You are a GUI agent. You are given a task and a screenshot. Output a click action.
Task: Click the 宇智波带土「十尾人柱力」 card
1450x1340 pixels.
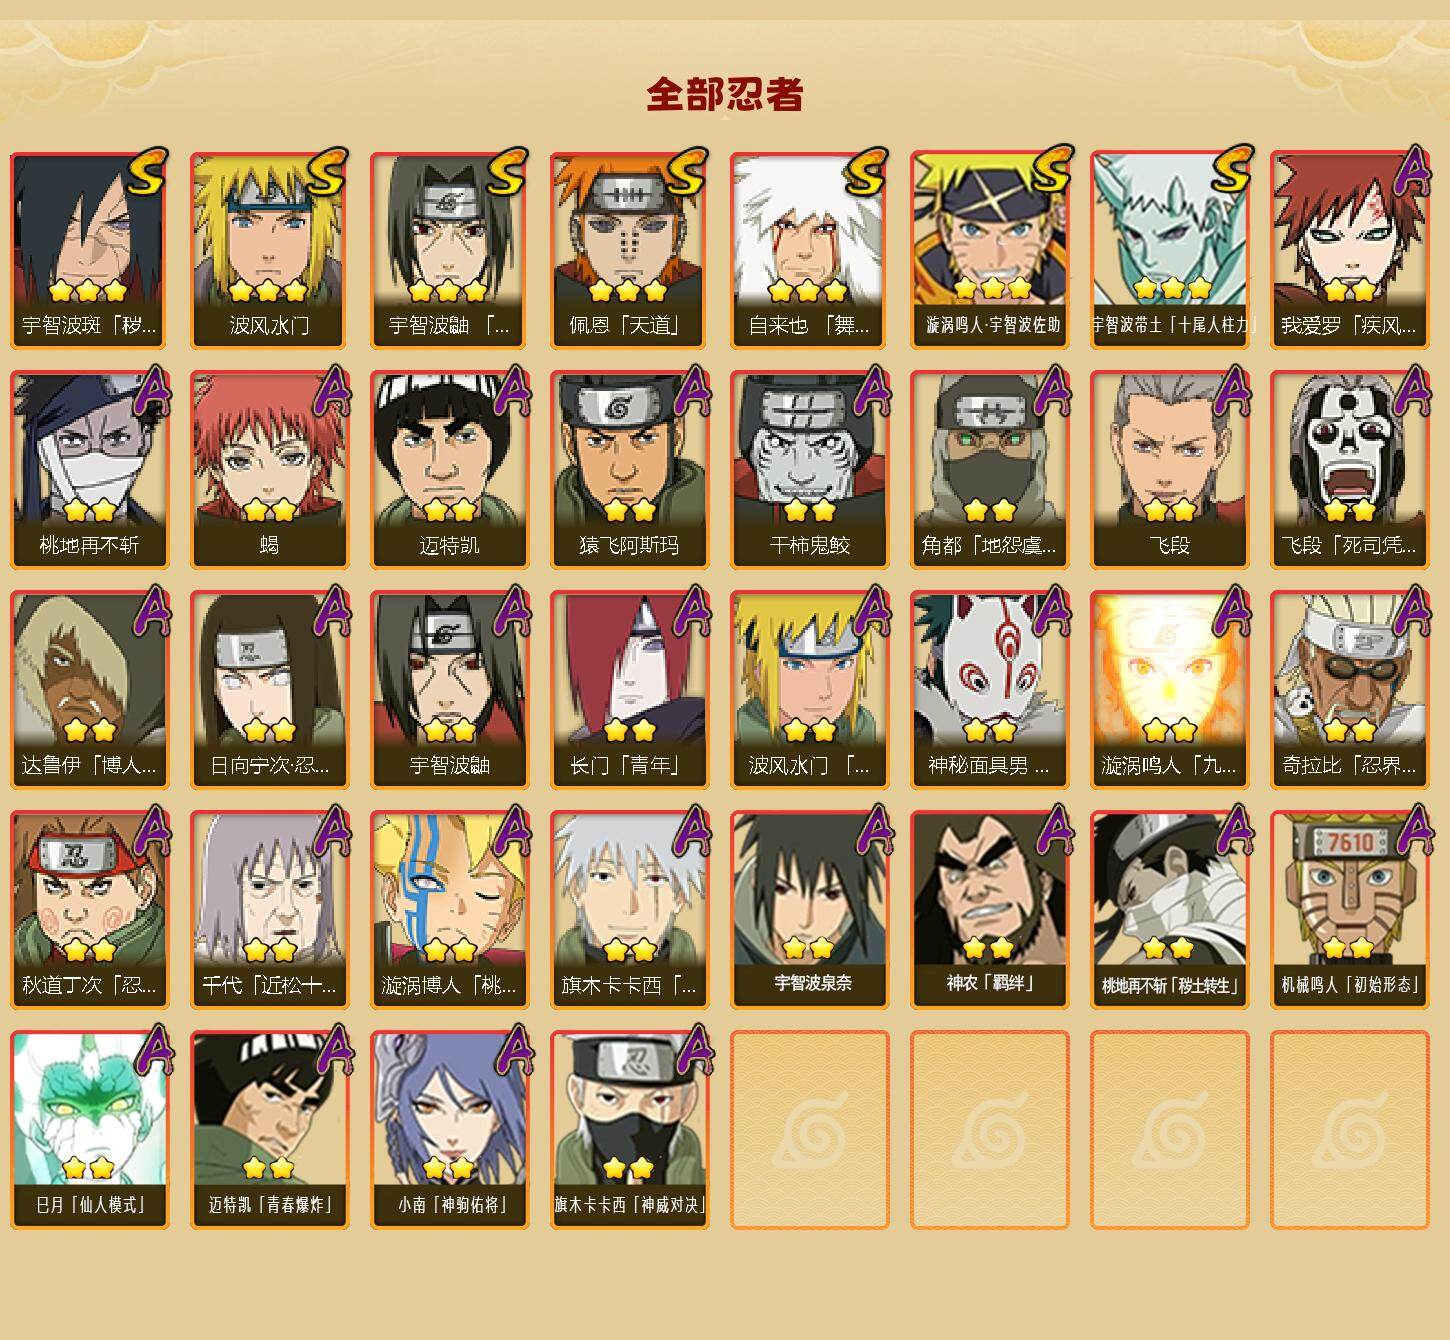1169,250
